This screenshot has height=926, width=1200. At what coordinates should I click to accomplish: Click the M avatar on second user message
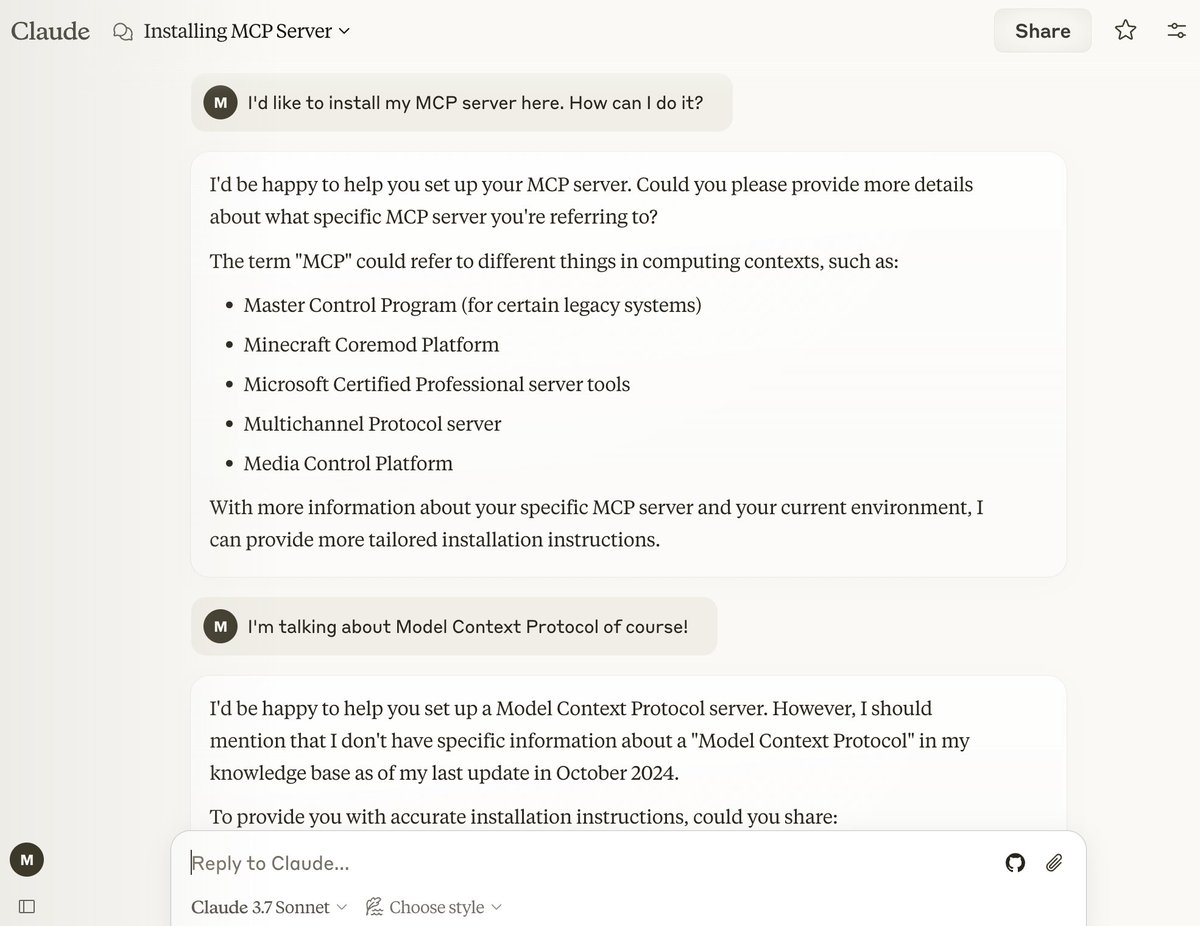pos(220,626)
